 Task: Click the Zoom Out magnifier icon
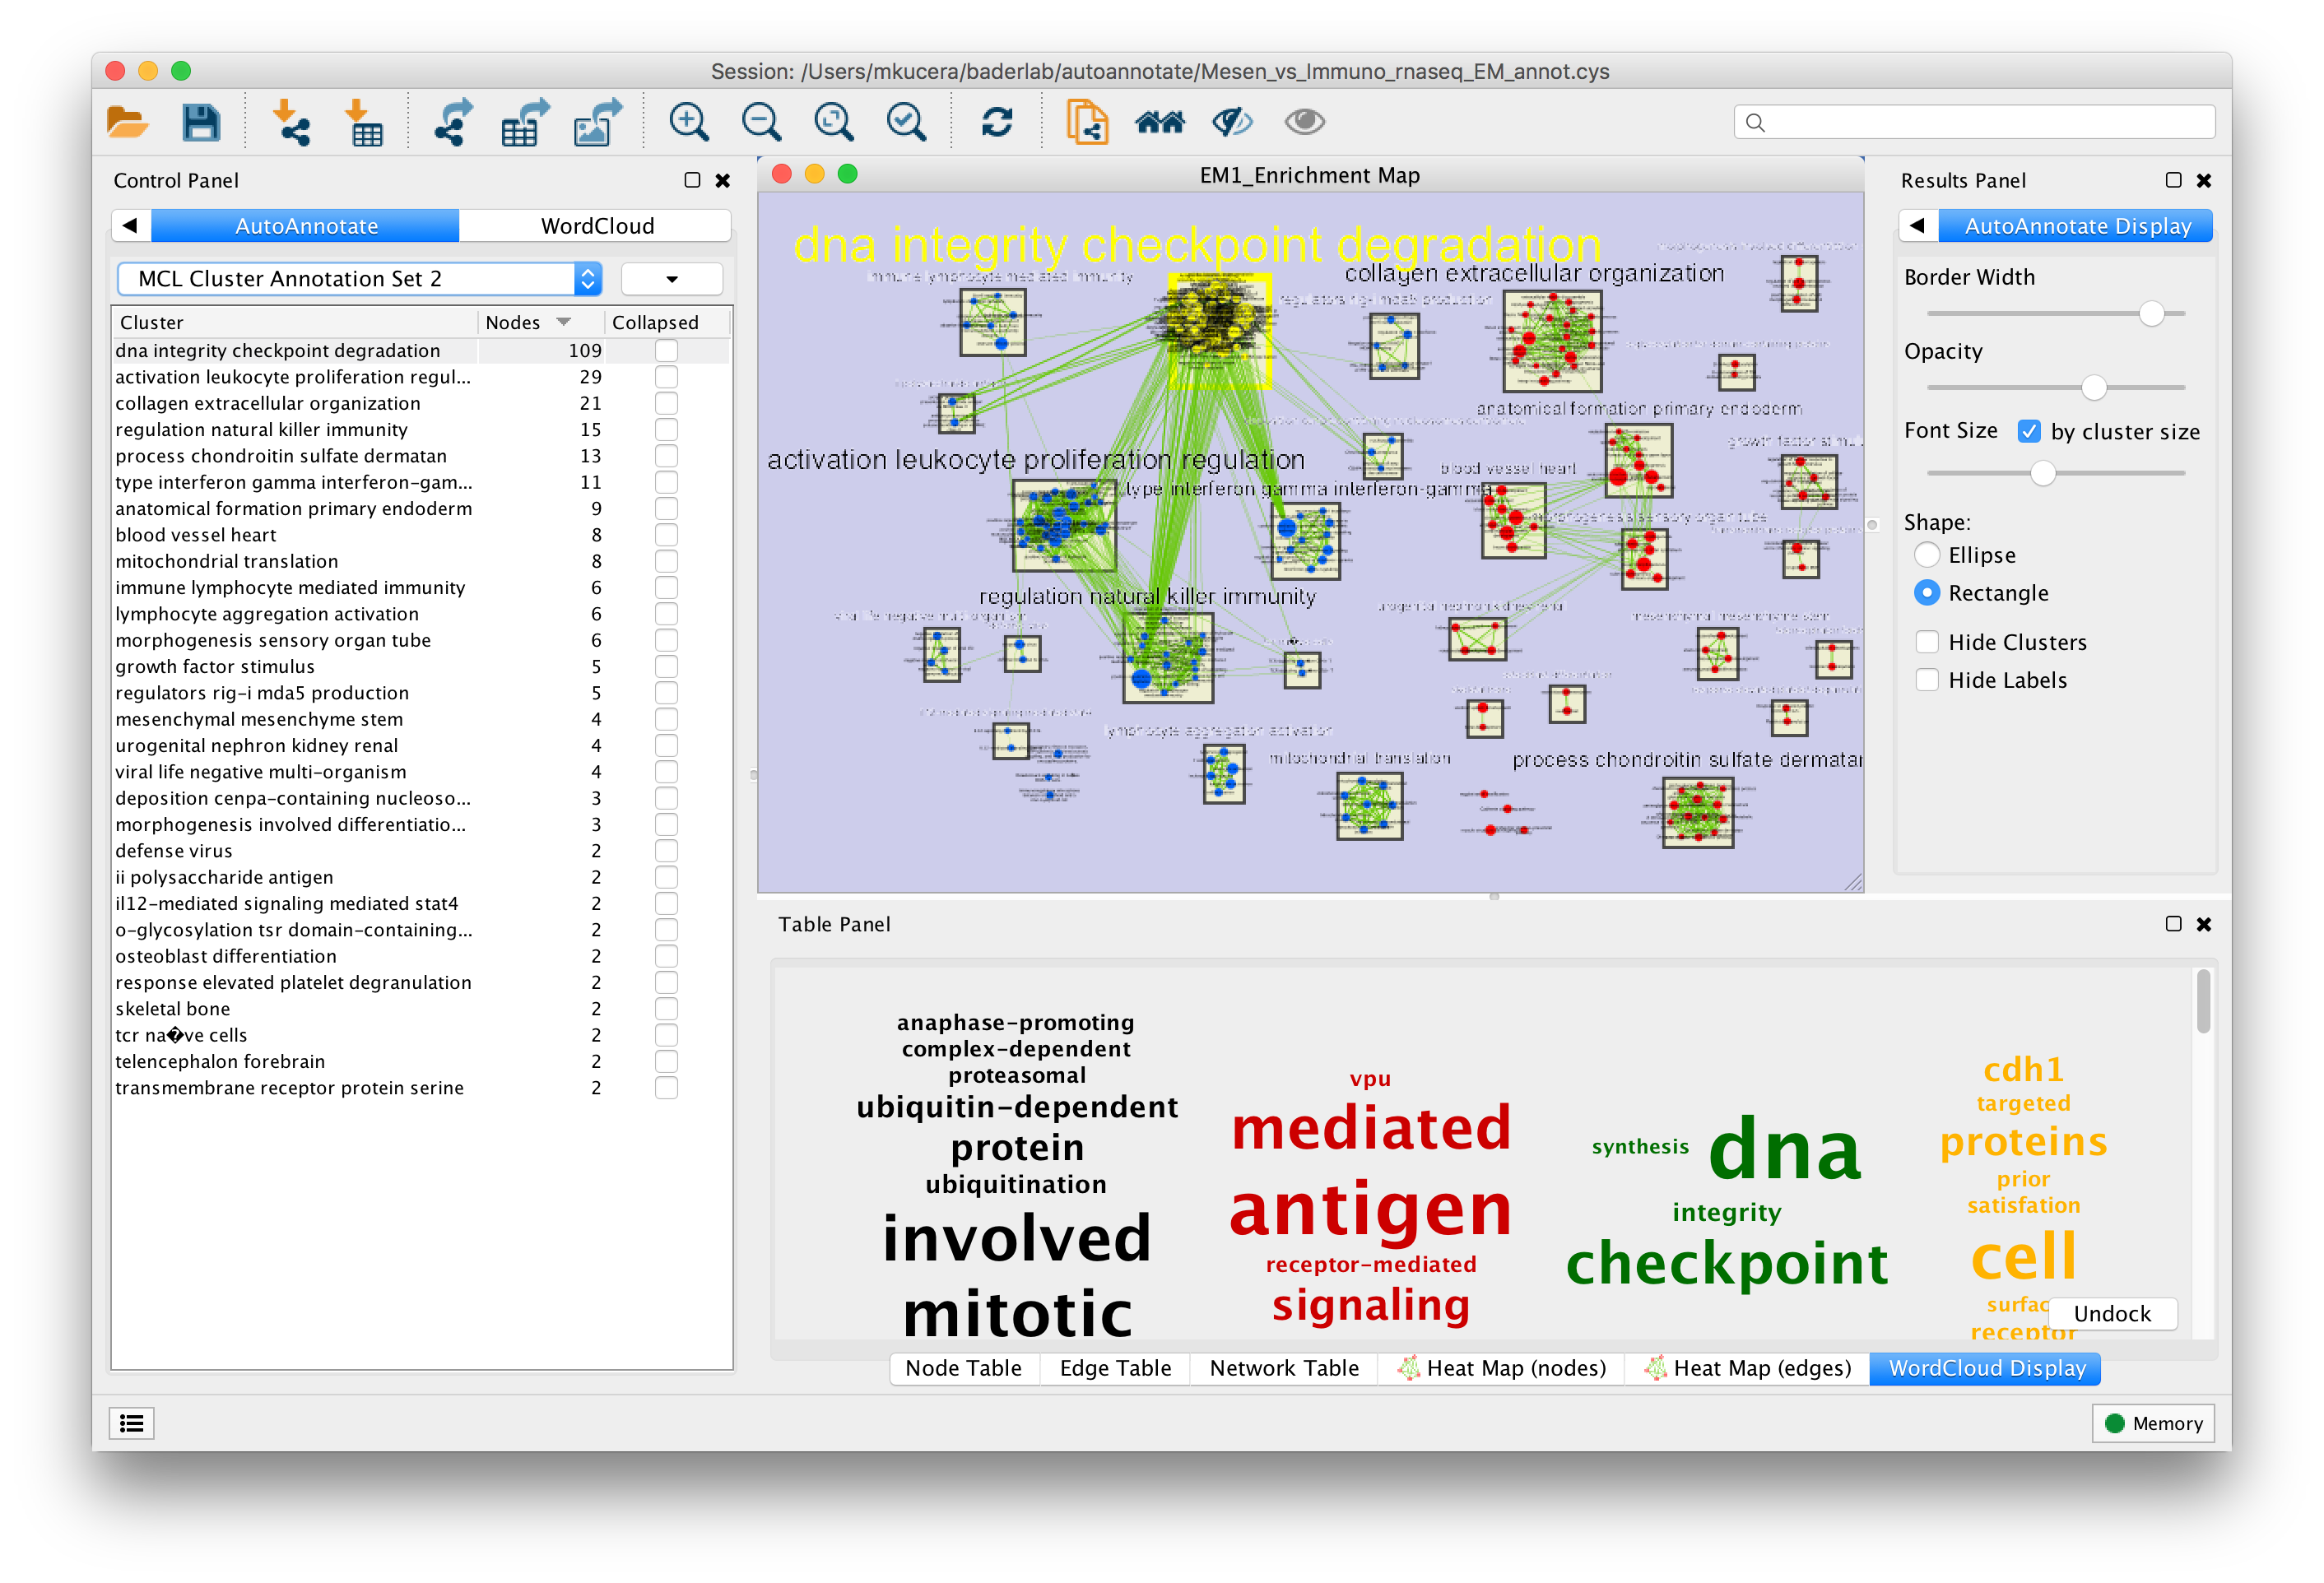click(761, 122)
